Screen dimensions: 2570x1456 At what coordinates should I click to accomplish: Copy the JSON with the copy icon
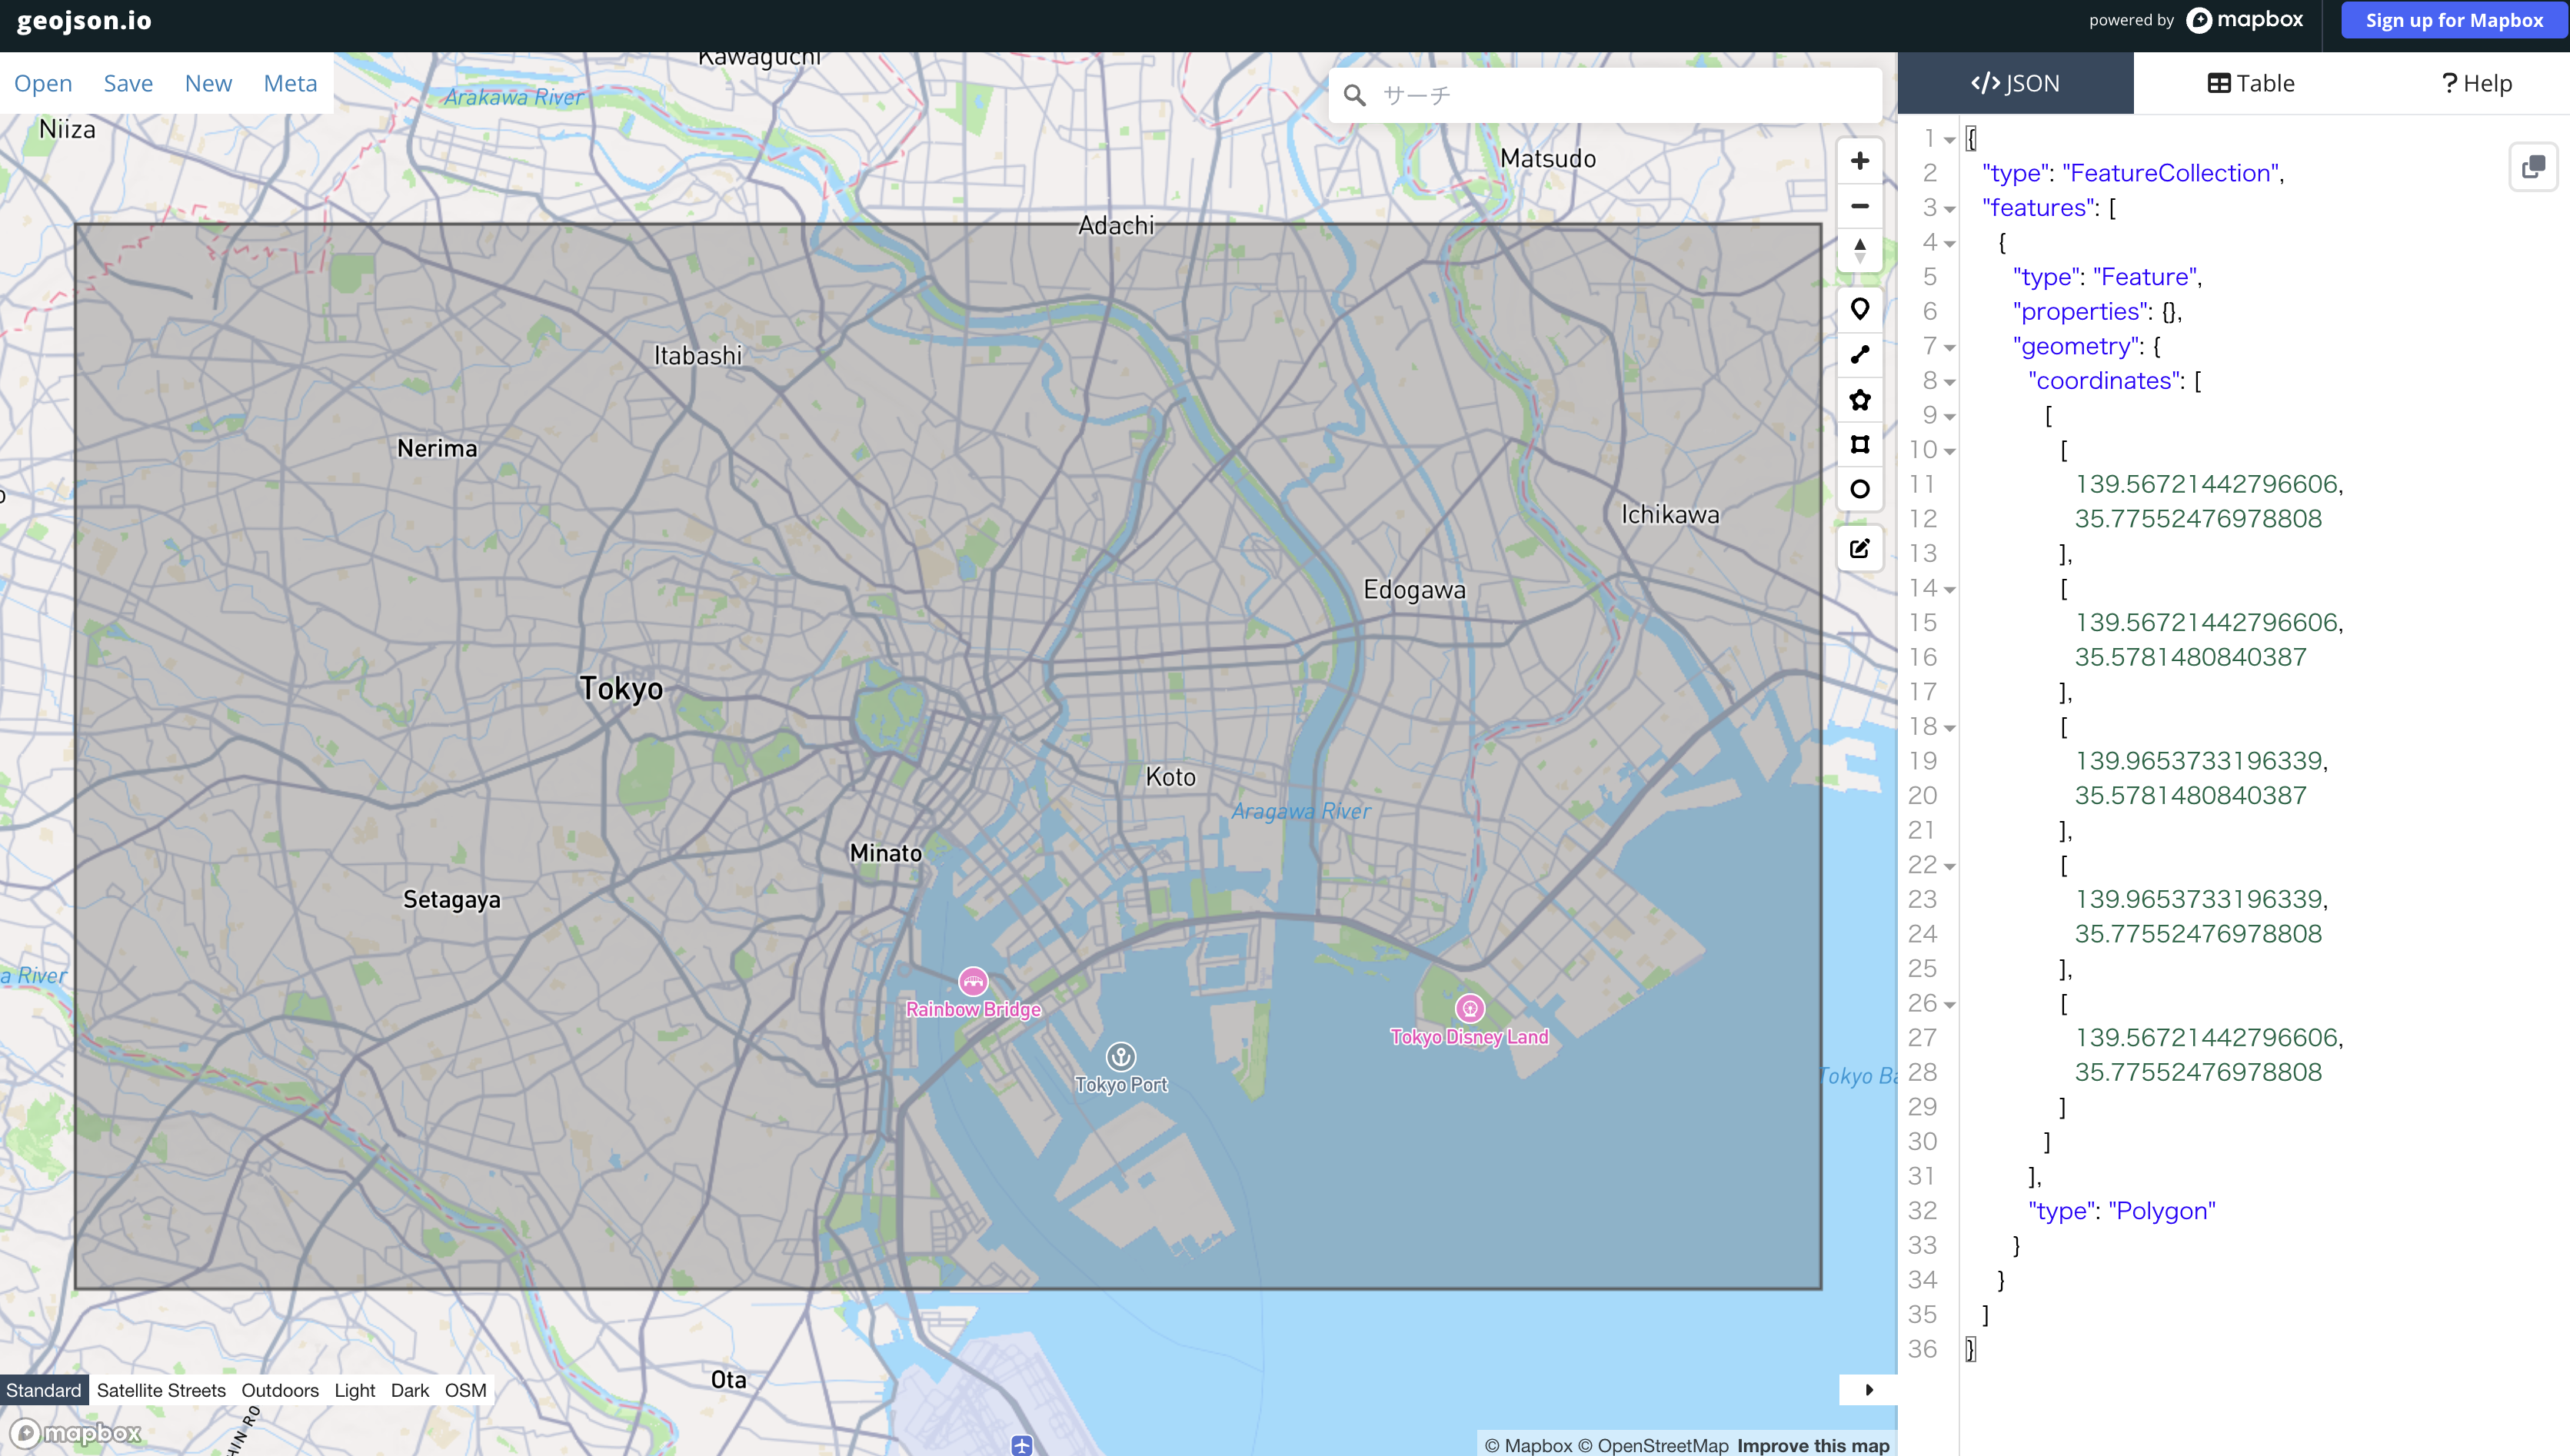(x=2533, y=167)
